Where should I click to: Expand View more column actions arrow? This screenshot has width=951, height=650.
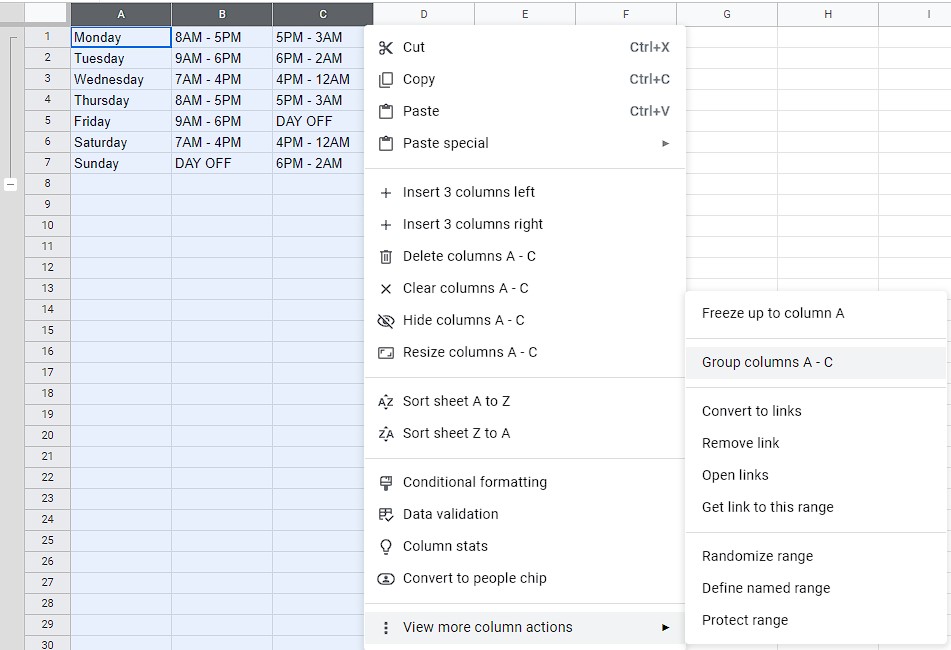(x=665, y=628)
